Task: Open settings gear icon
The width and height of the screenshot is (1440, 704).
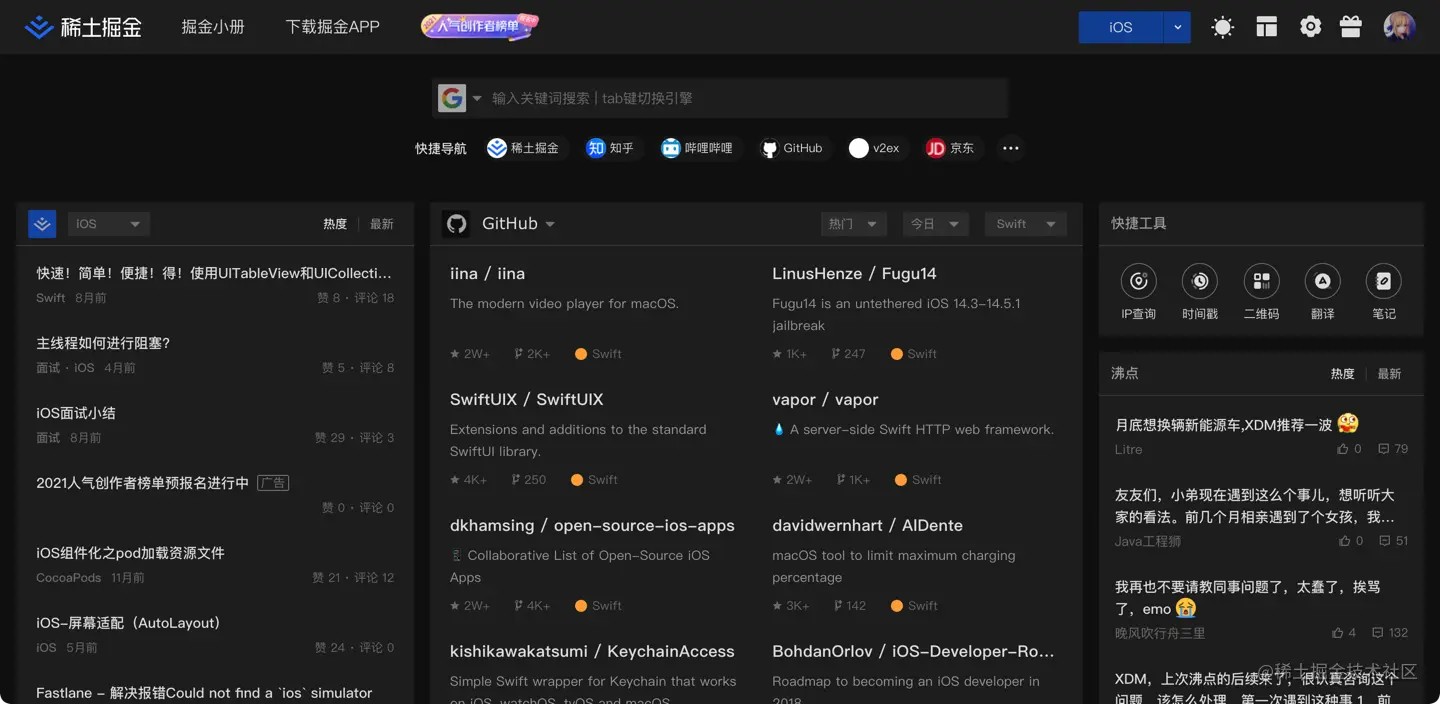Action: point(1310,27)
